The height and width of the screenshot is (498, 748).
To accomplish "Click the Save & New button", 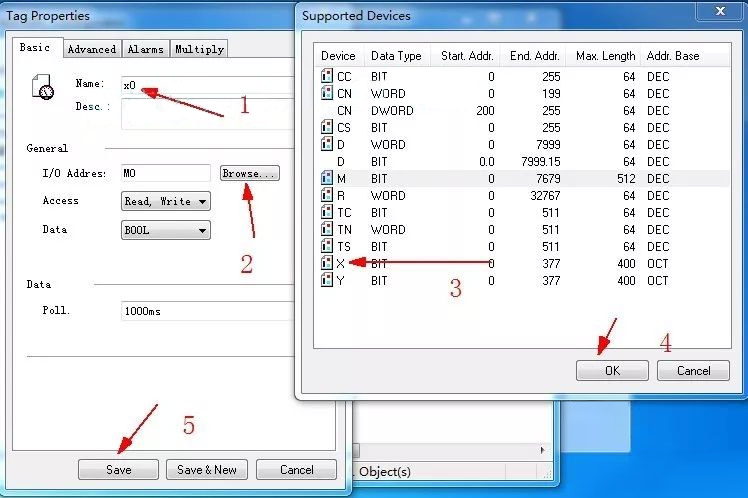I will coord(207,470).
